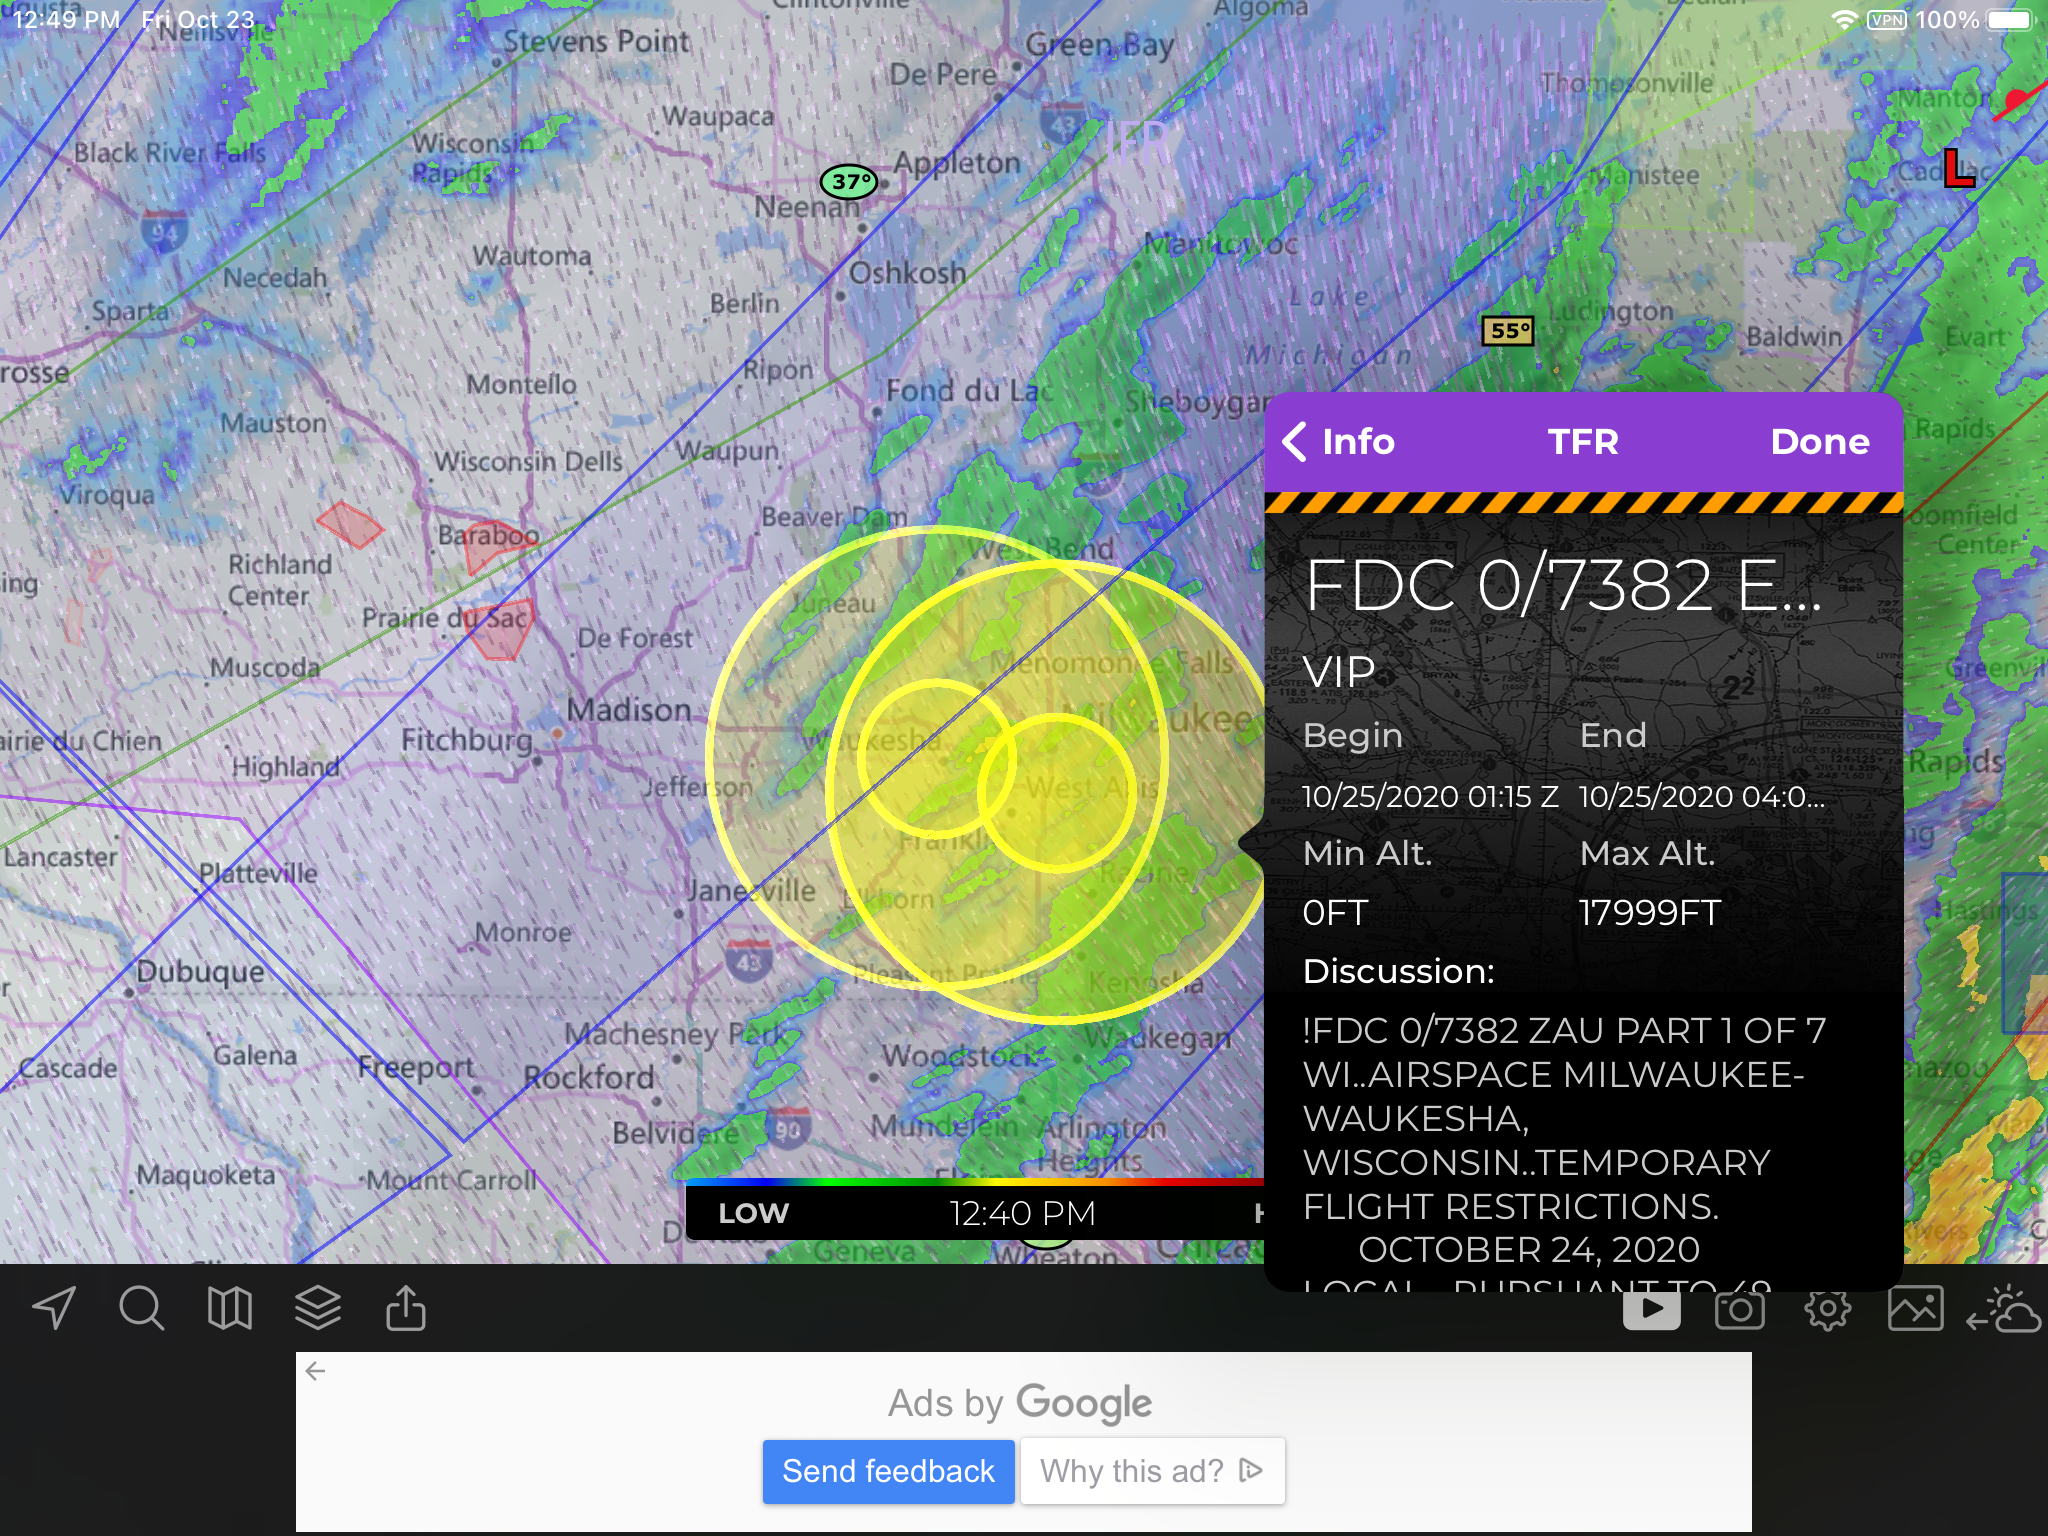
Task: Tap the Interstate 90 shield near Belvidere
Action: pyautogui.click(x=788, y=1128)
